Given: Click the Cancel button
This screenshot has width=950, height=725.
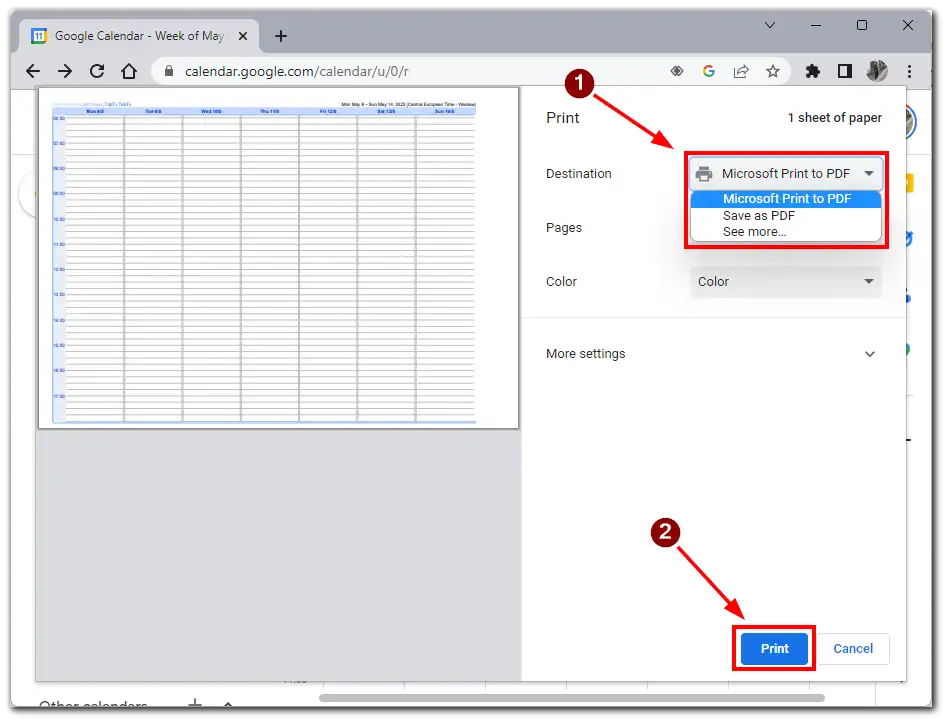Looking at the screenshot, I should [853, 649].
